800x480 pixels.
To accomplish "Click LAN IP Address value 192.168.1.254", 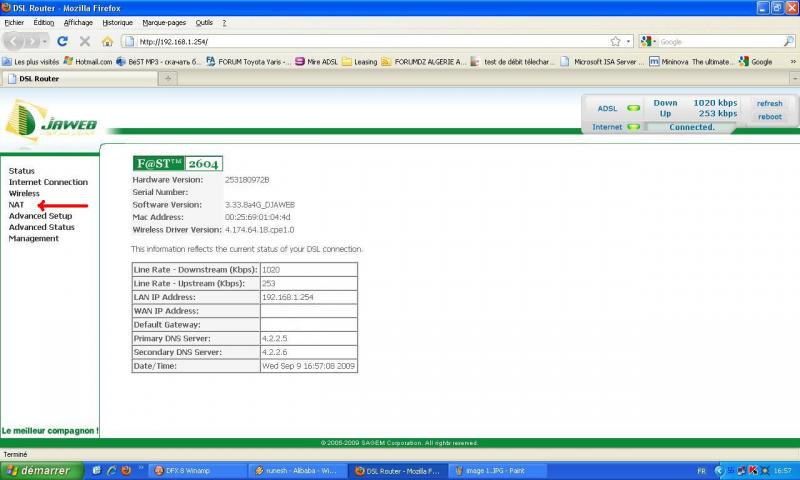I will point(287,297).
